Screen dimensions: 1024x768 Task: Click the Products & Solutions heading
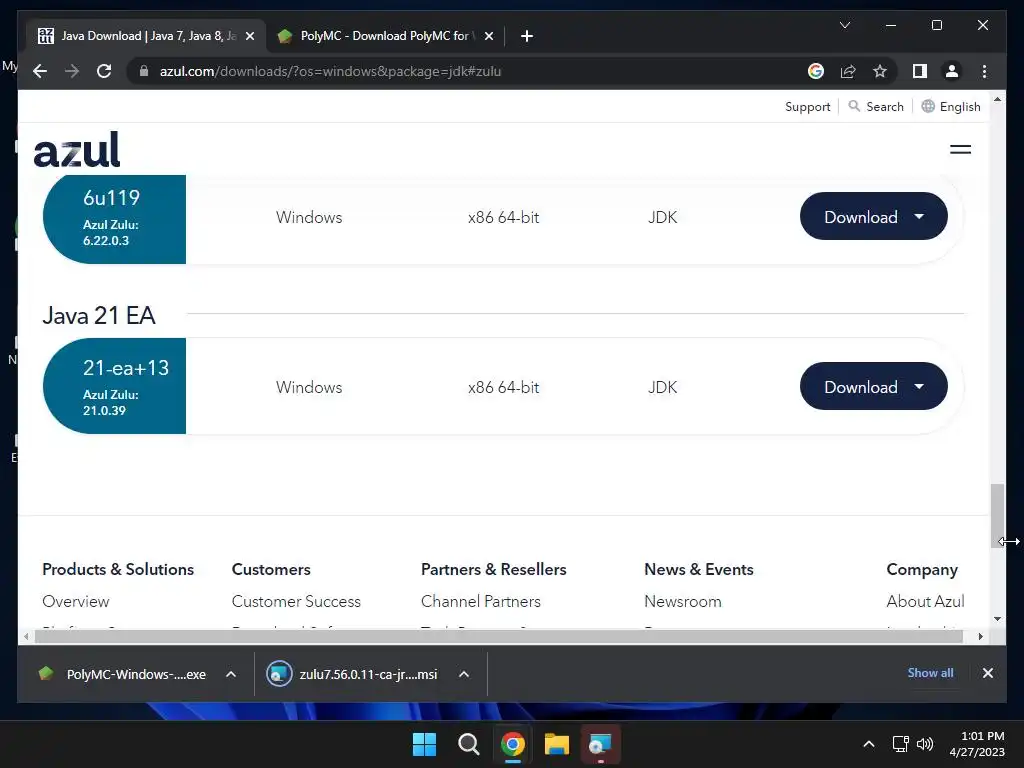(x=118, y=569)
